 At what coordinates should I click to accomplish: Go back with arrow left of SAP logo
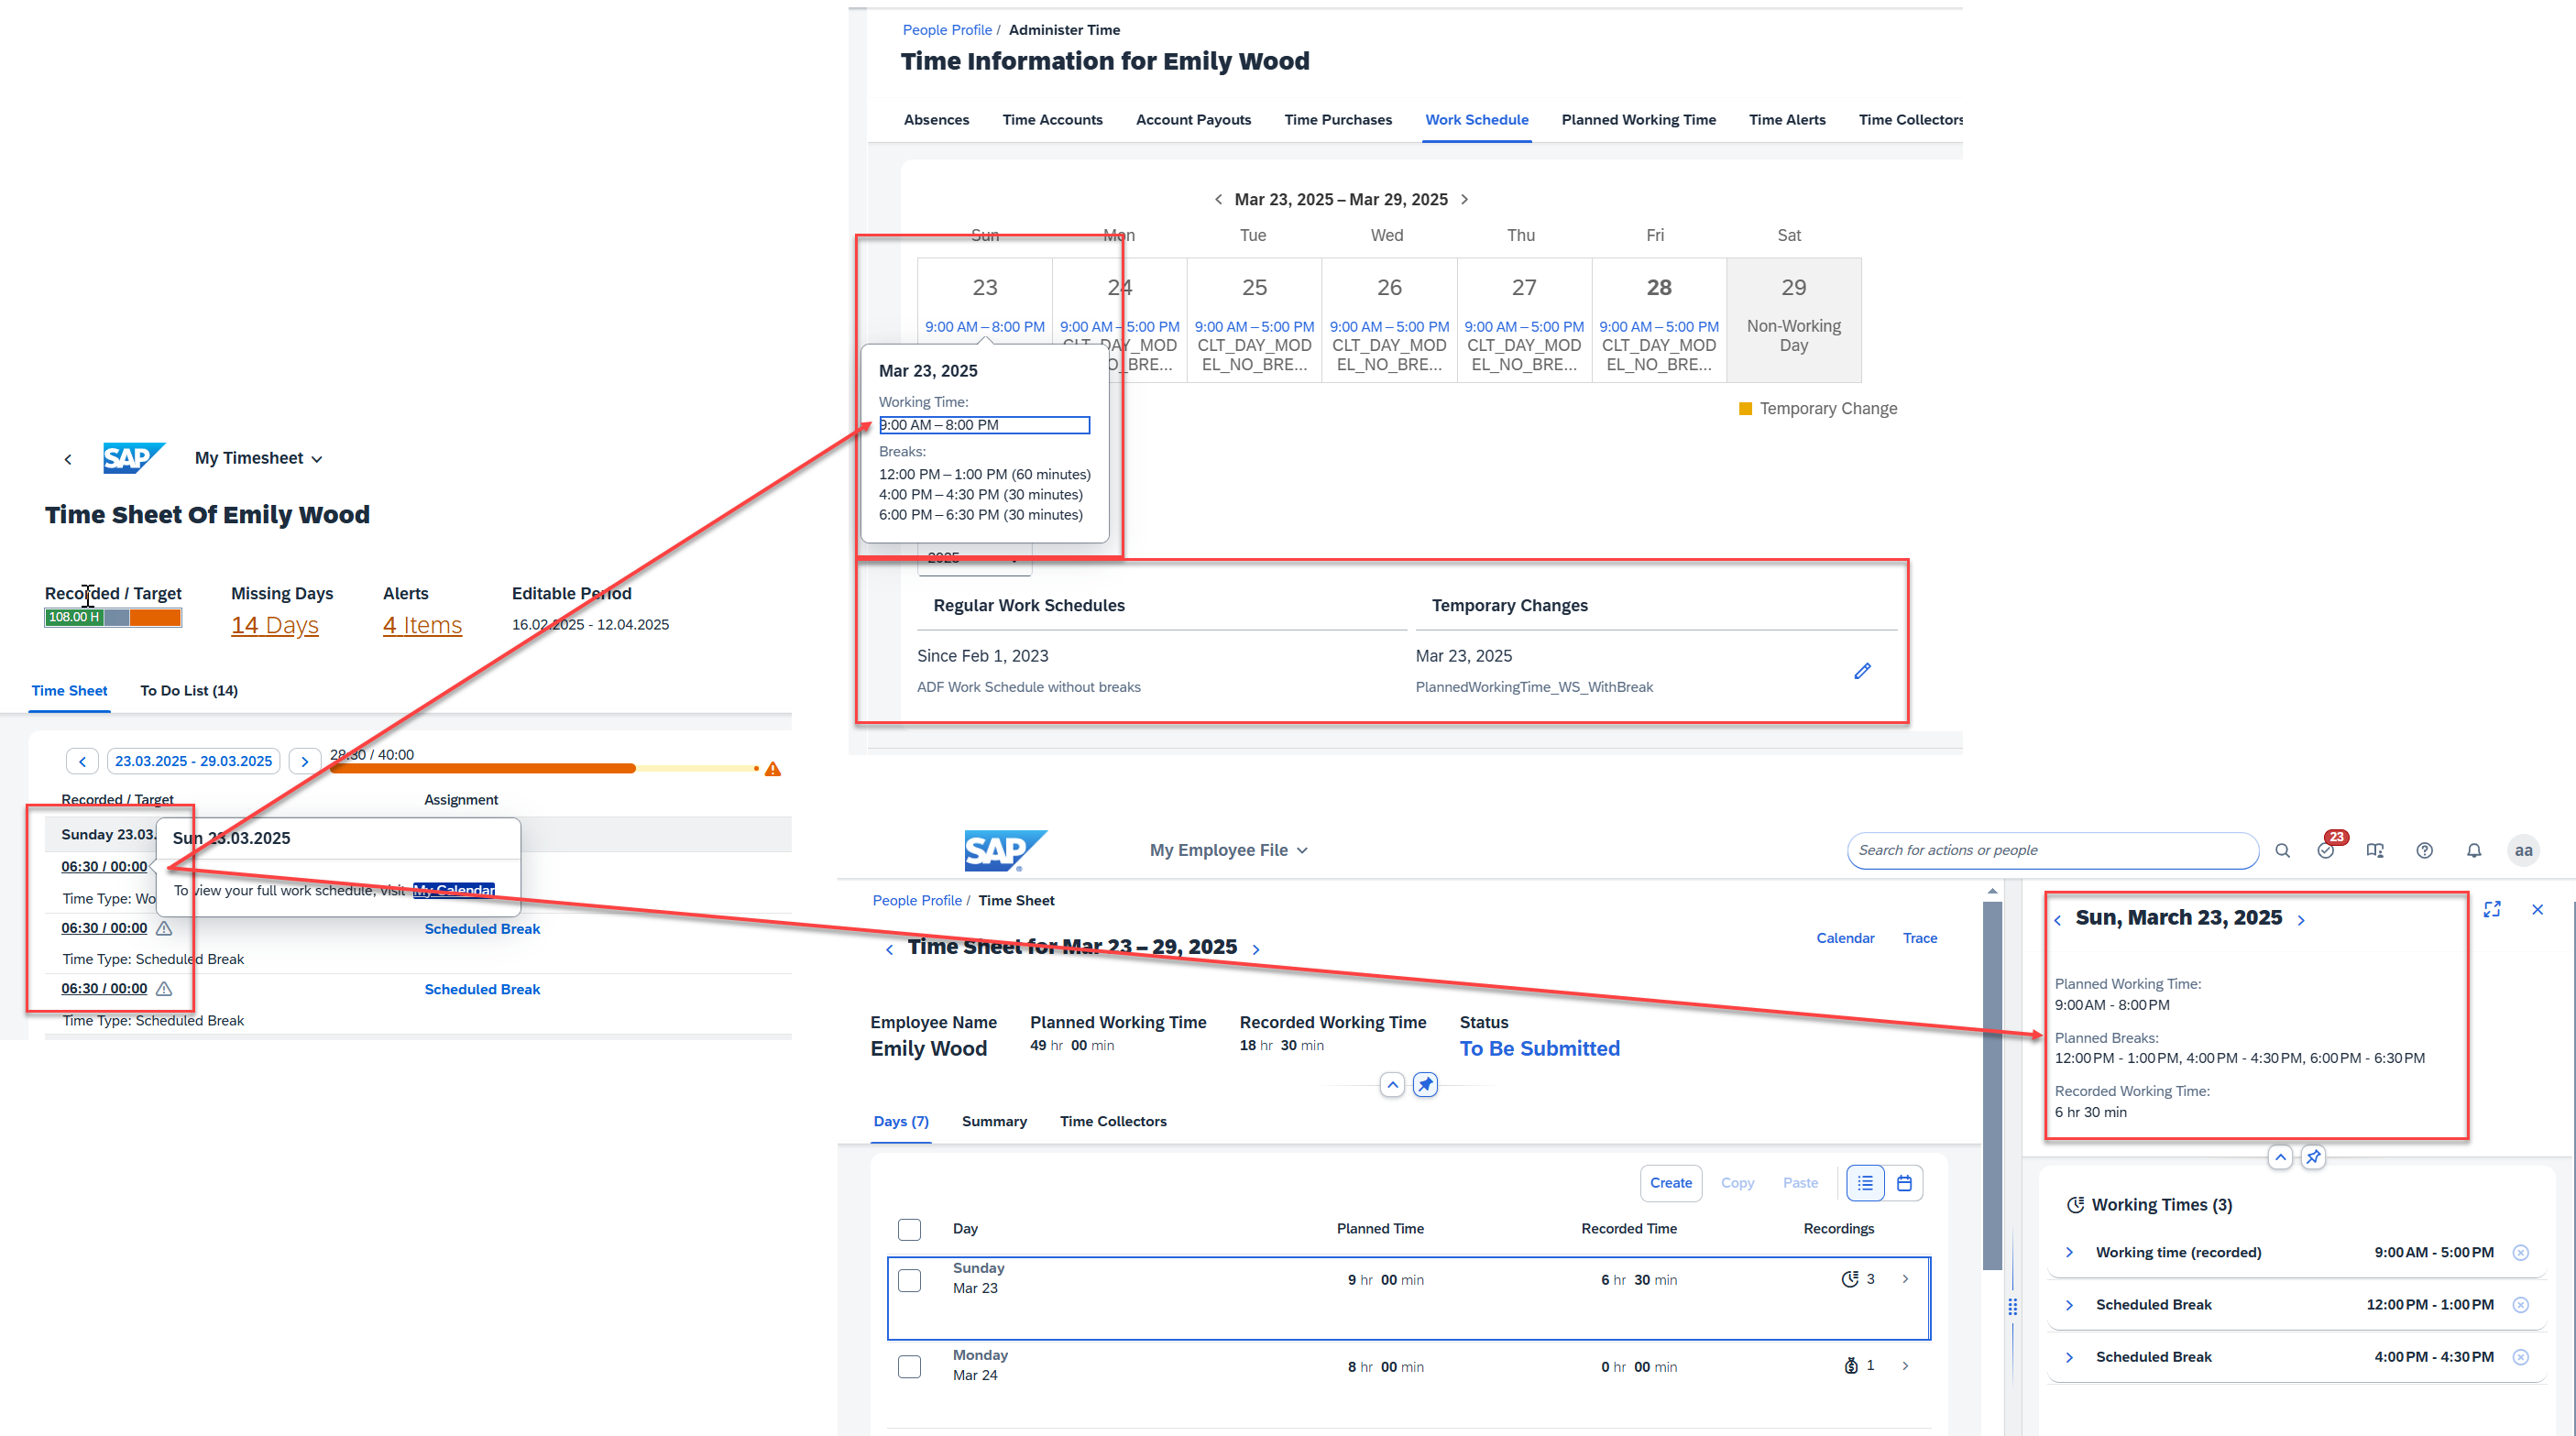click(68, 459)
